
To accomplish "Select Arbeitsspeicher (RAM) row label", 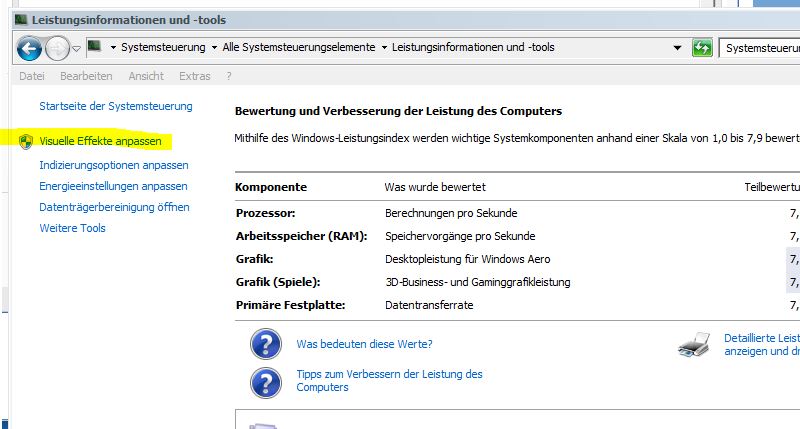I will 302,236.
